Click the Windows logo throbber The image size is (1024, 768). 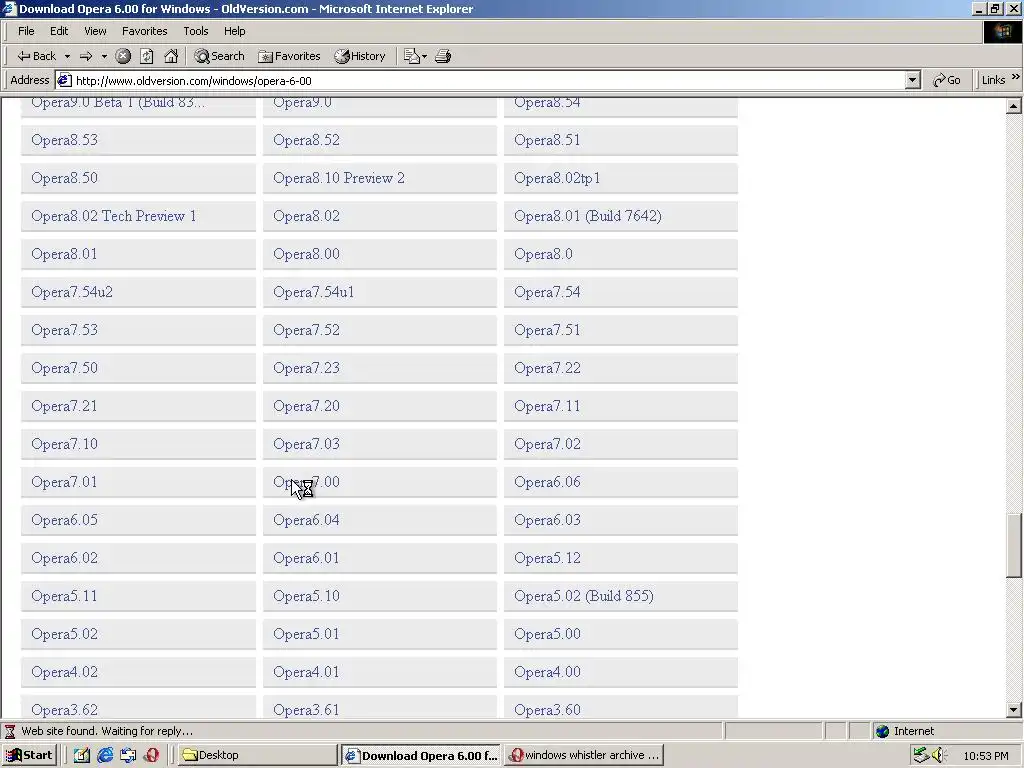(x=1002, y=32)
